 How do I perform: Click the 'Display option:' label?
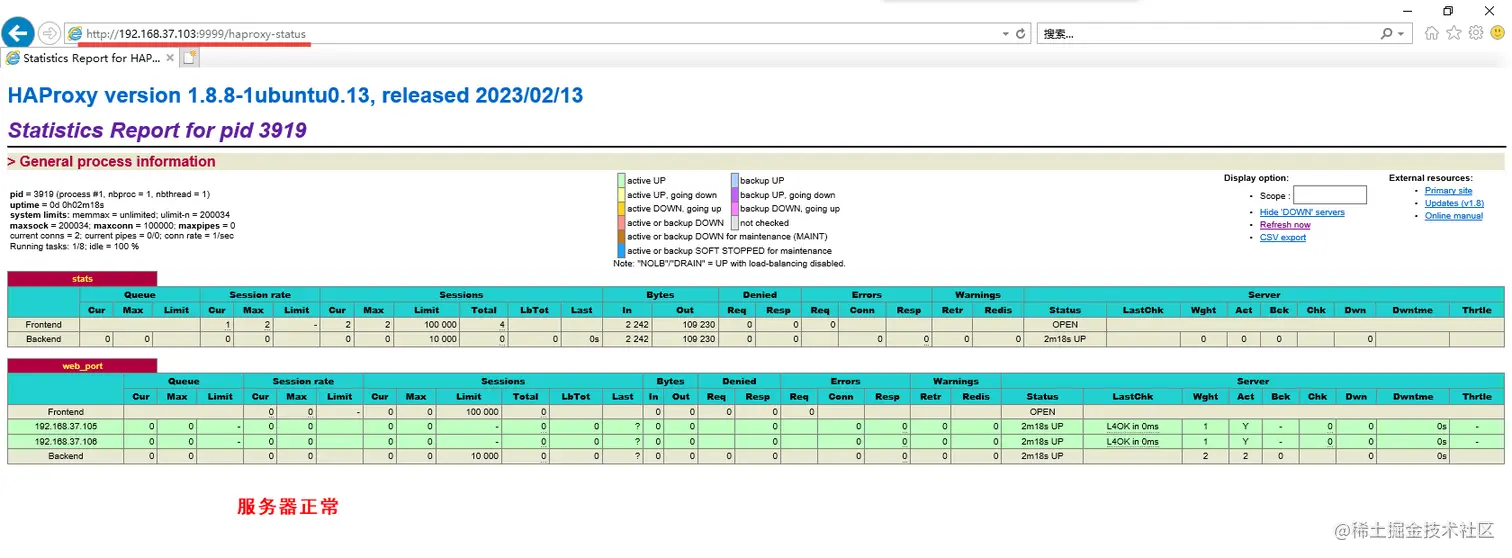pyautogui.click(x=1256, y=178)
